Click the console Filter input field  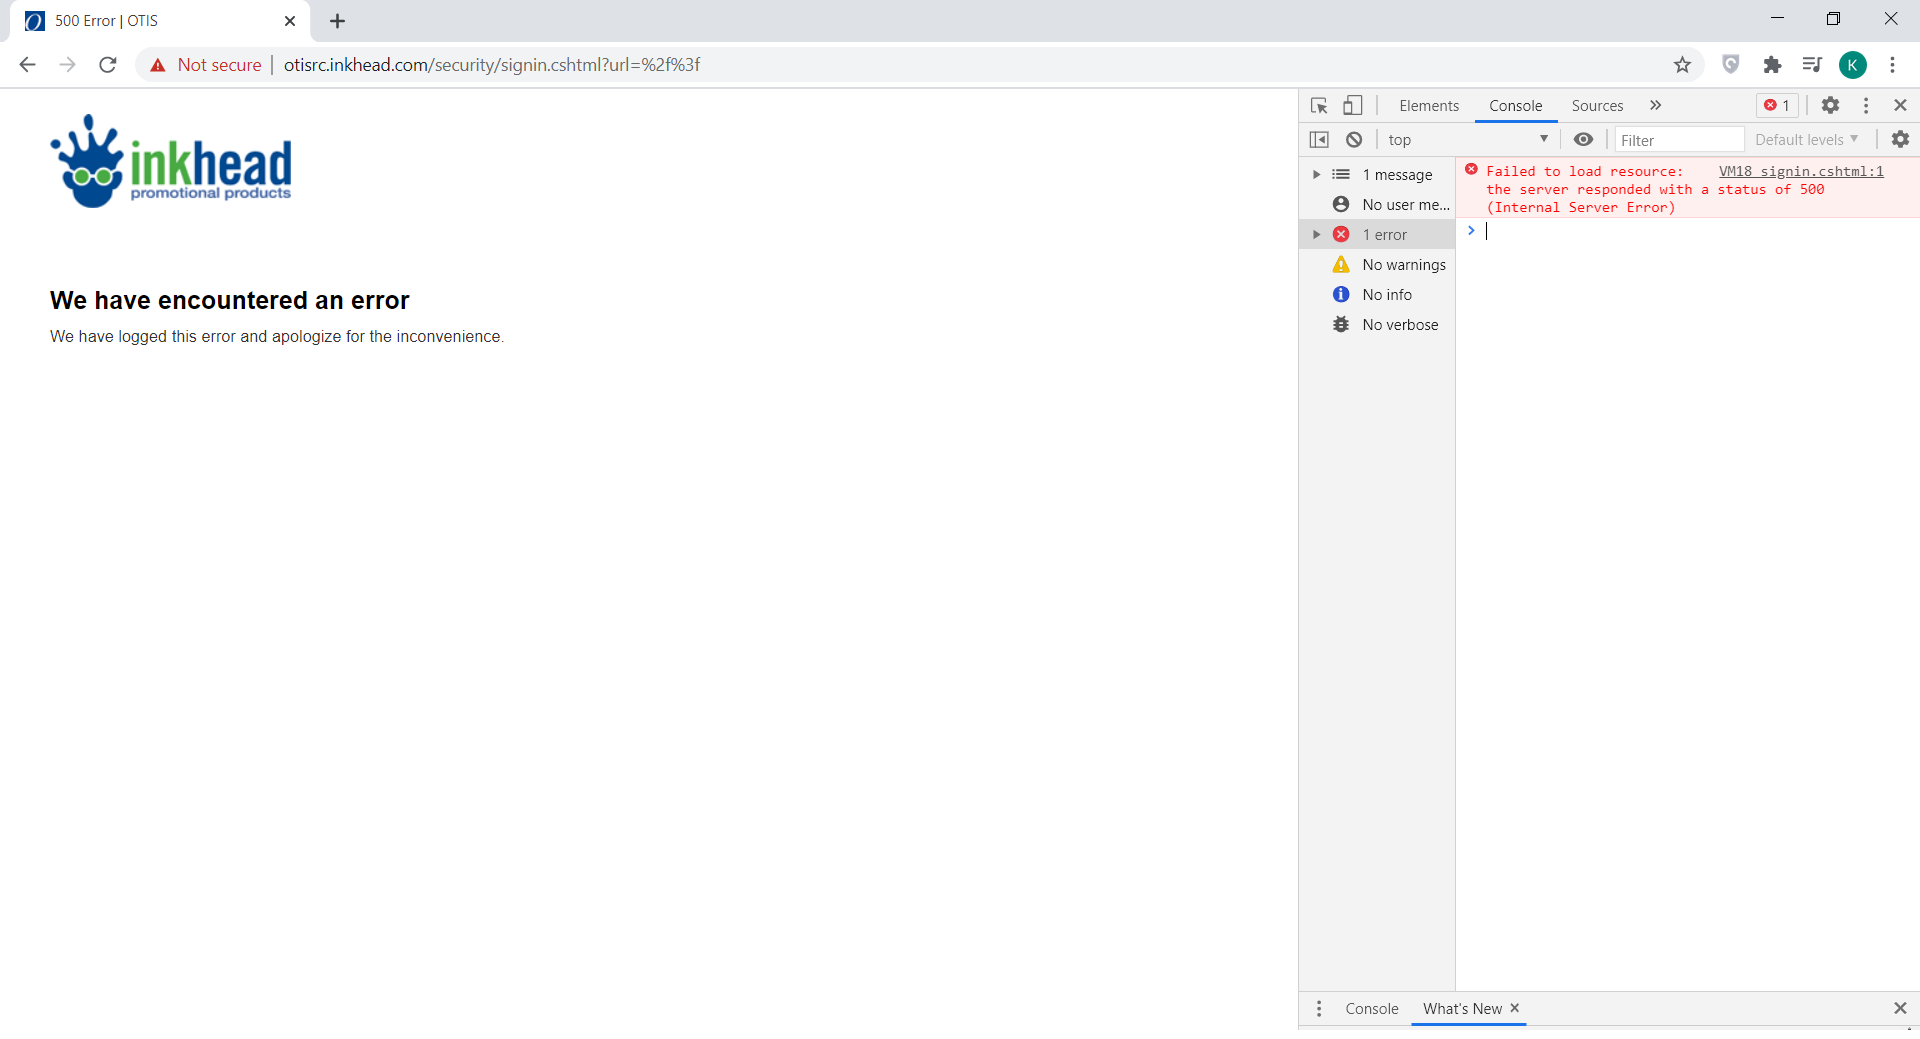click(x=1678, y=140)
